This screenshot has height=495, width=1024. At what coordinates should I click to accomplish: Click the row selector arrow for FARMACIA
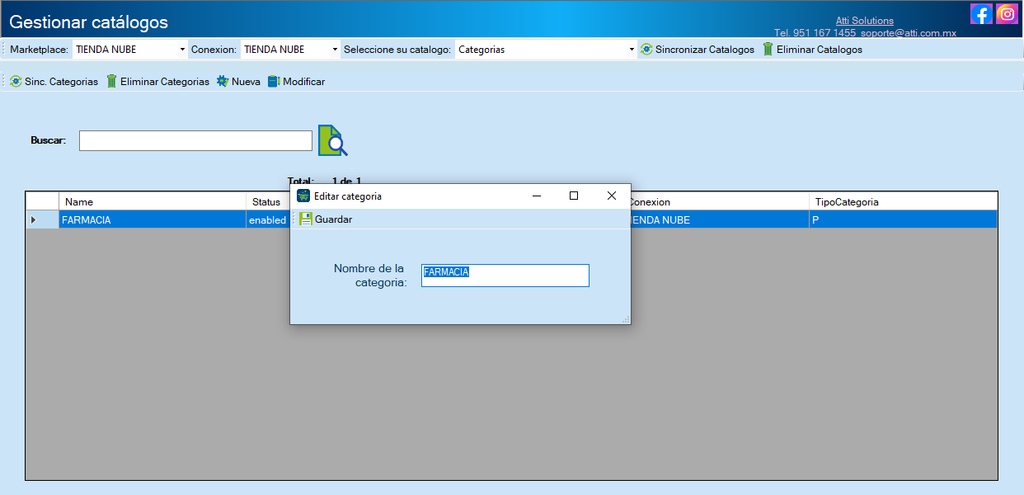pos(42,220)
